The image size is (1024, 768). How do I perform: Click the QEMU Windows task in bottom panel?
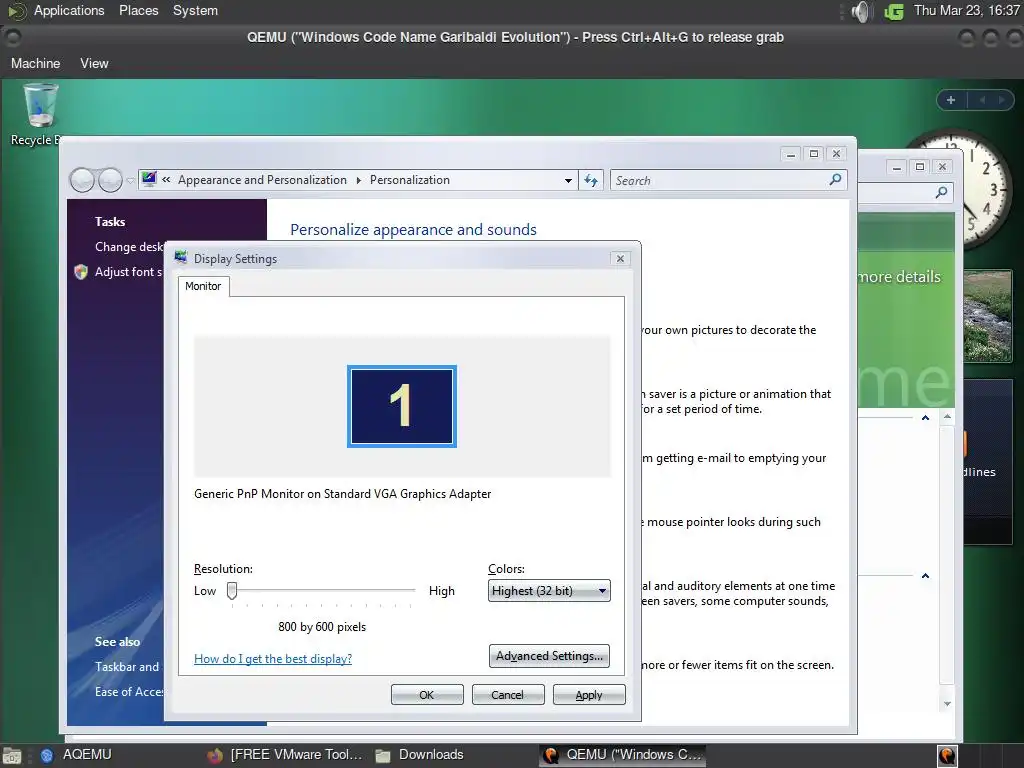[623, 755]
